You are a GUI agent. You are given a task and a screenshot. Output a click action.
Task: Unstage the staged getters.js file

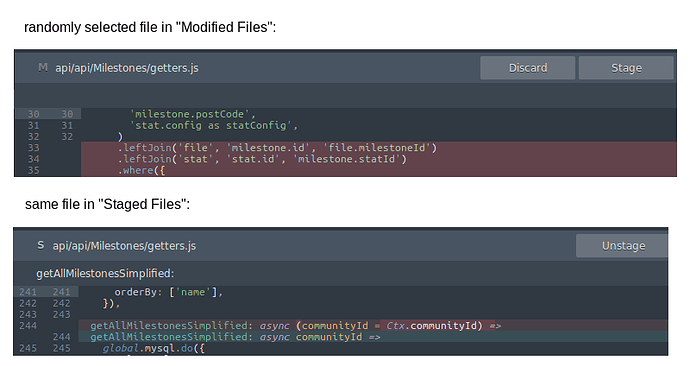point(622,245)
